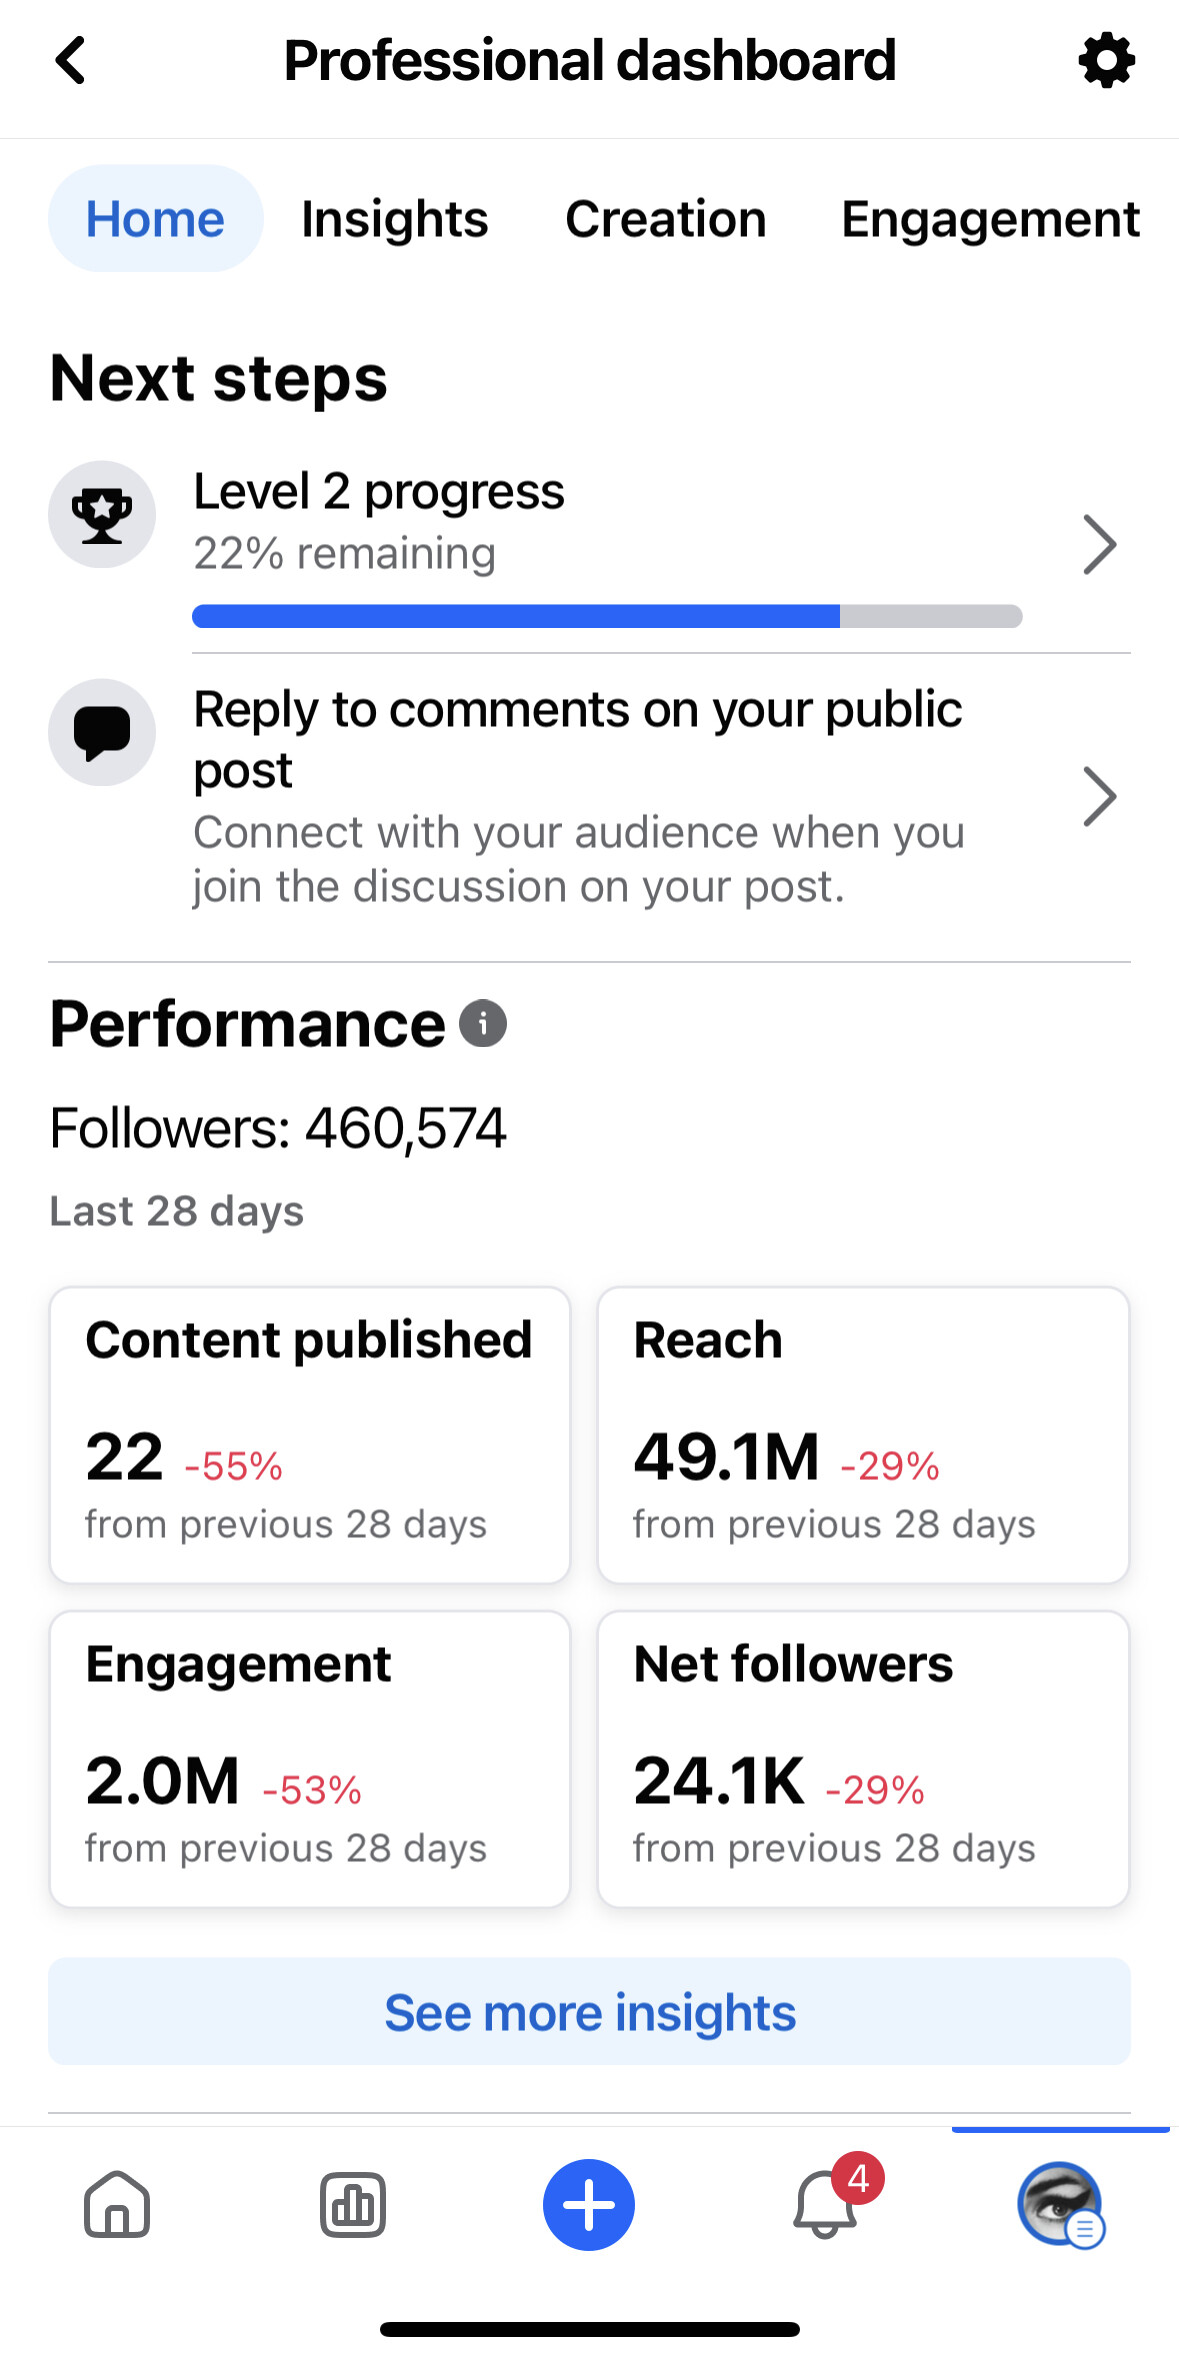Tap the back arrow icon

tap(70, 60)
